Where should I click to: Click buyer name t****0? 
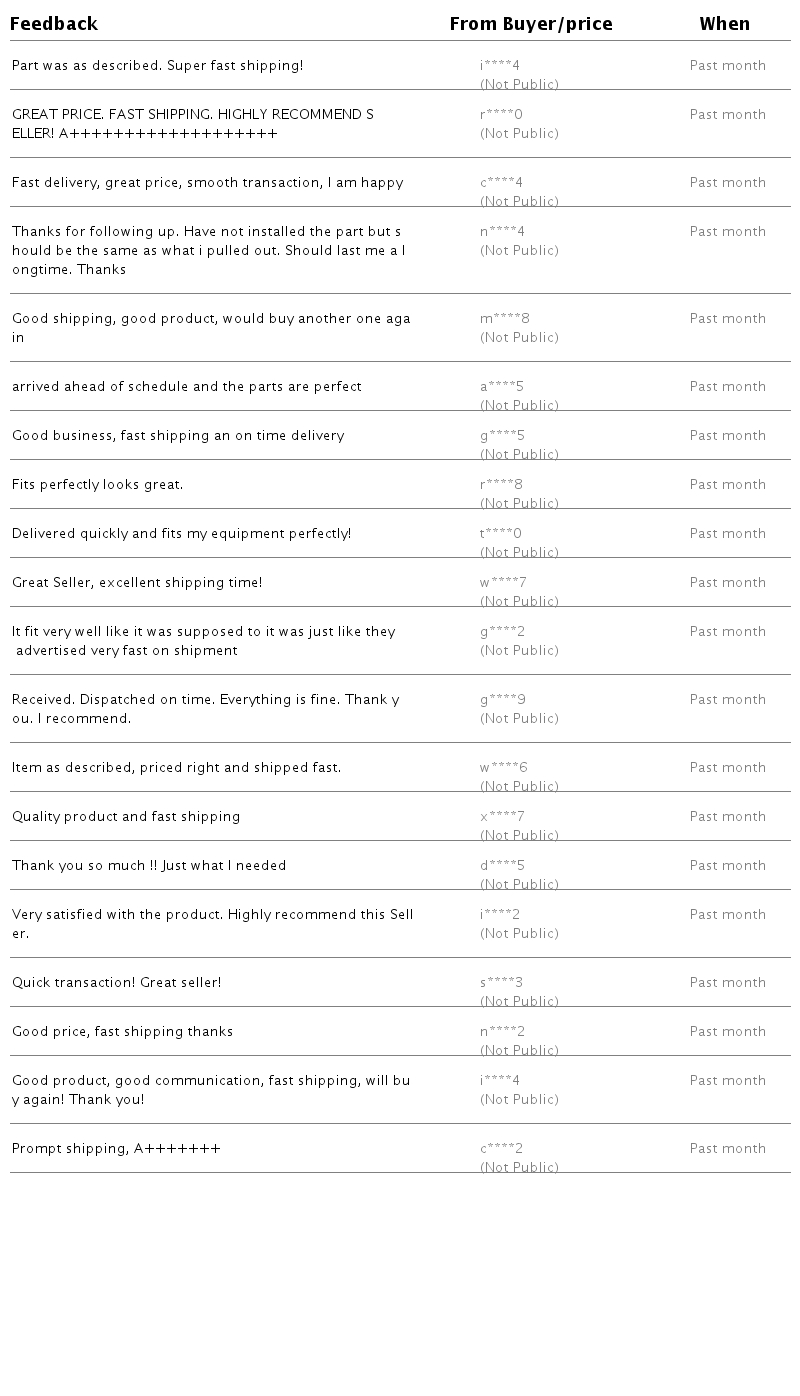point(500,534)
